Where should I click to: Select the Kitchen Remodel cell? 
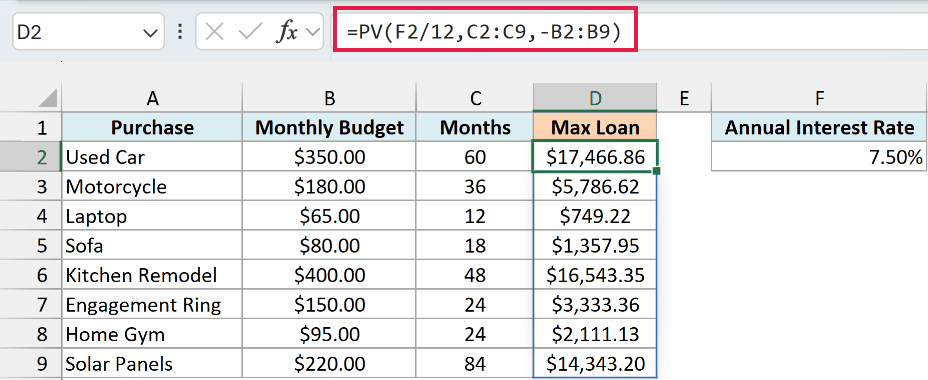(x=152, y=275)
